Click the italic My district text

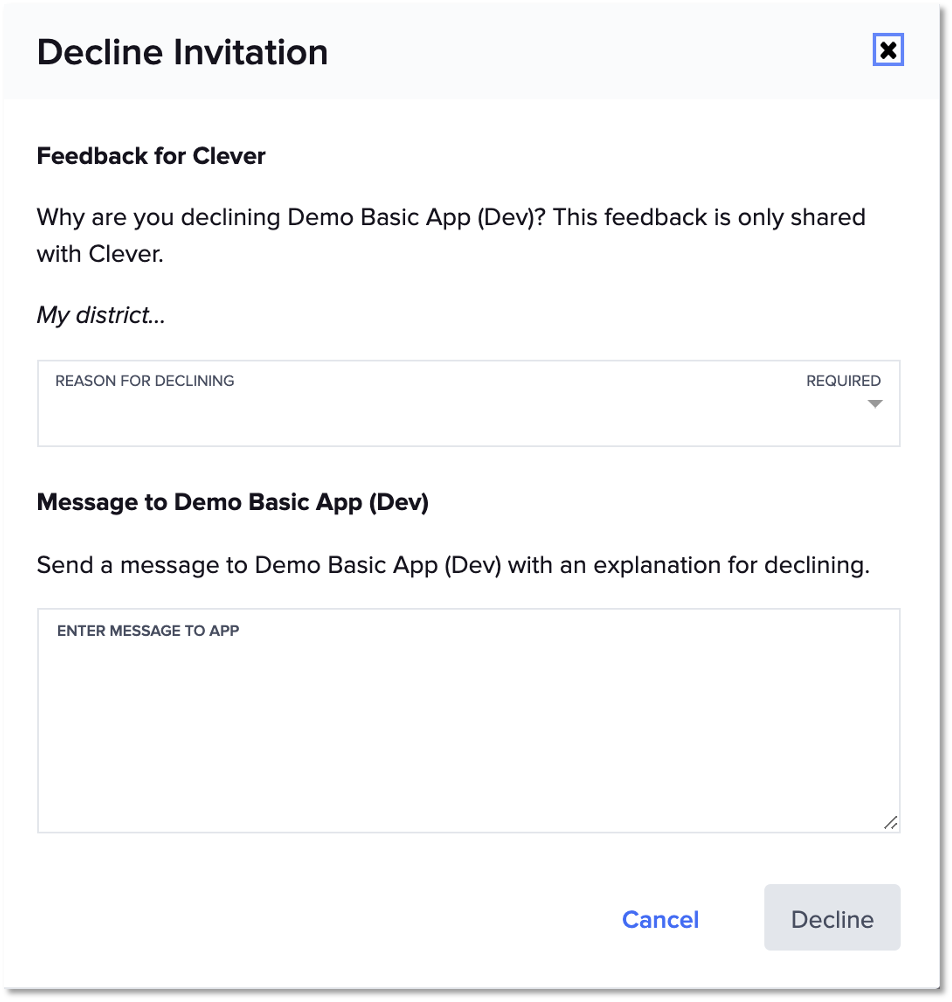(101, 315)
